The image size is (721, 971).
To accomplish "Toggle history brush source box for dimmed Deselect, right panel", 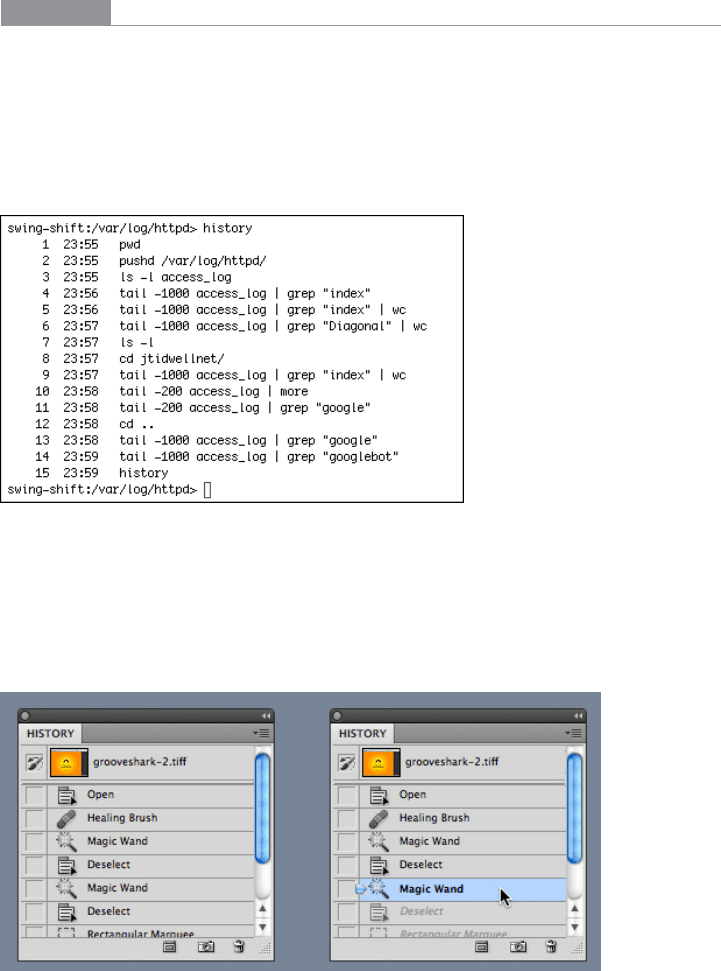I will coord(347,912).
